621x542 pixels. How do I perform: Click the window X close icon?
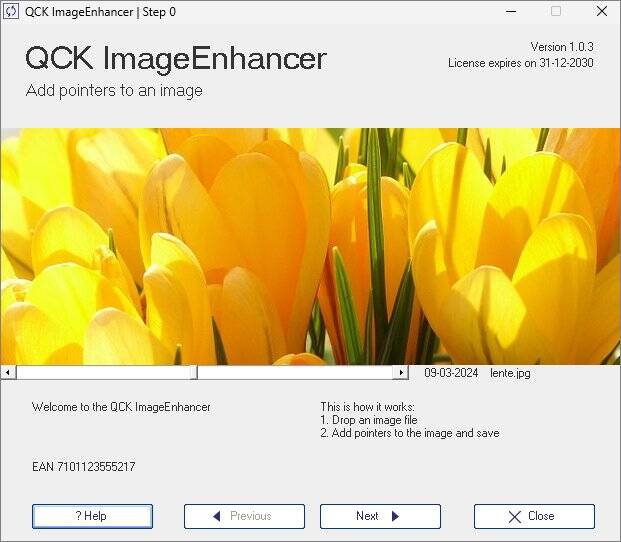point(602,11)
